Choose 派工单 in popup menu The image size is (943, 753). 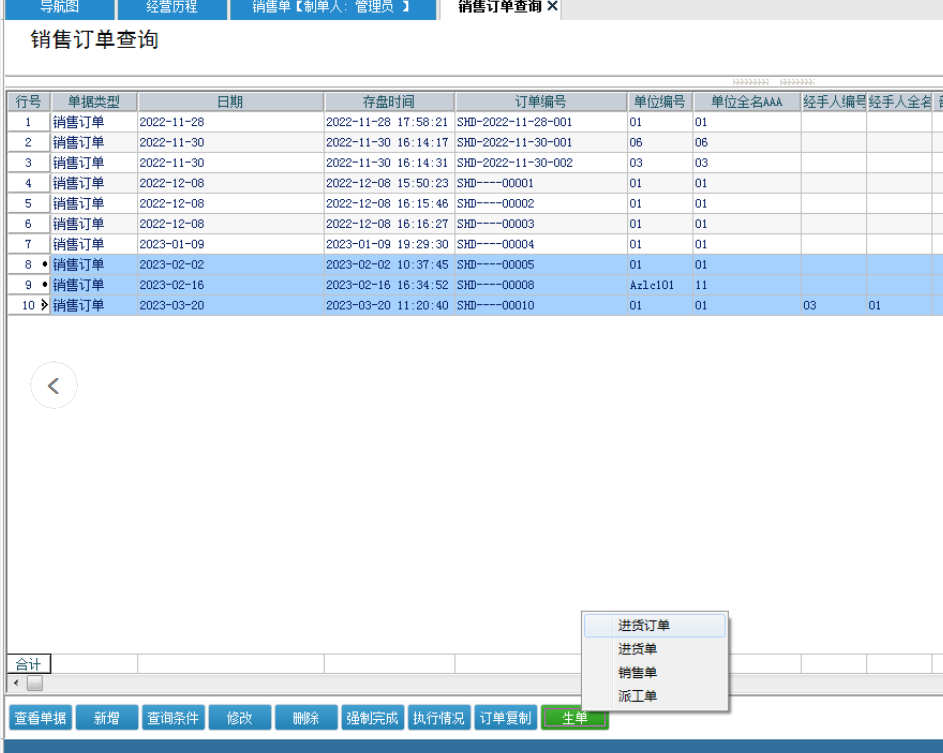655,696
